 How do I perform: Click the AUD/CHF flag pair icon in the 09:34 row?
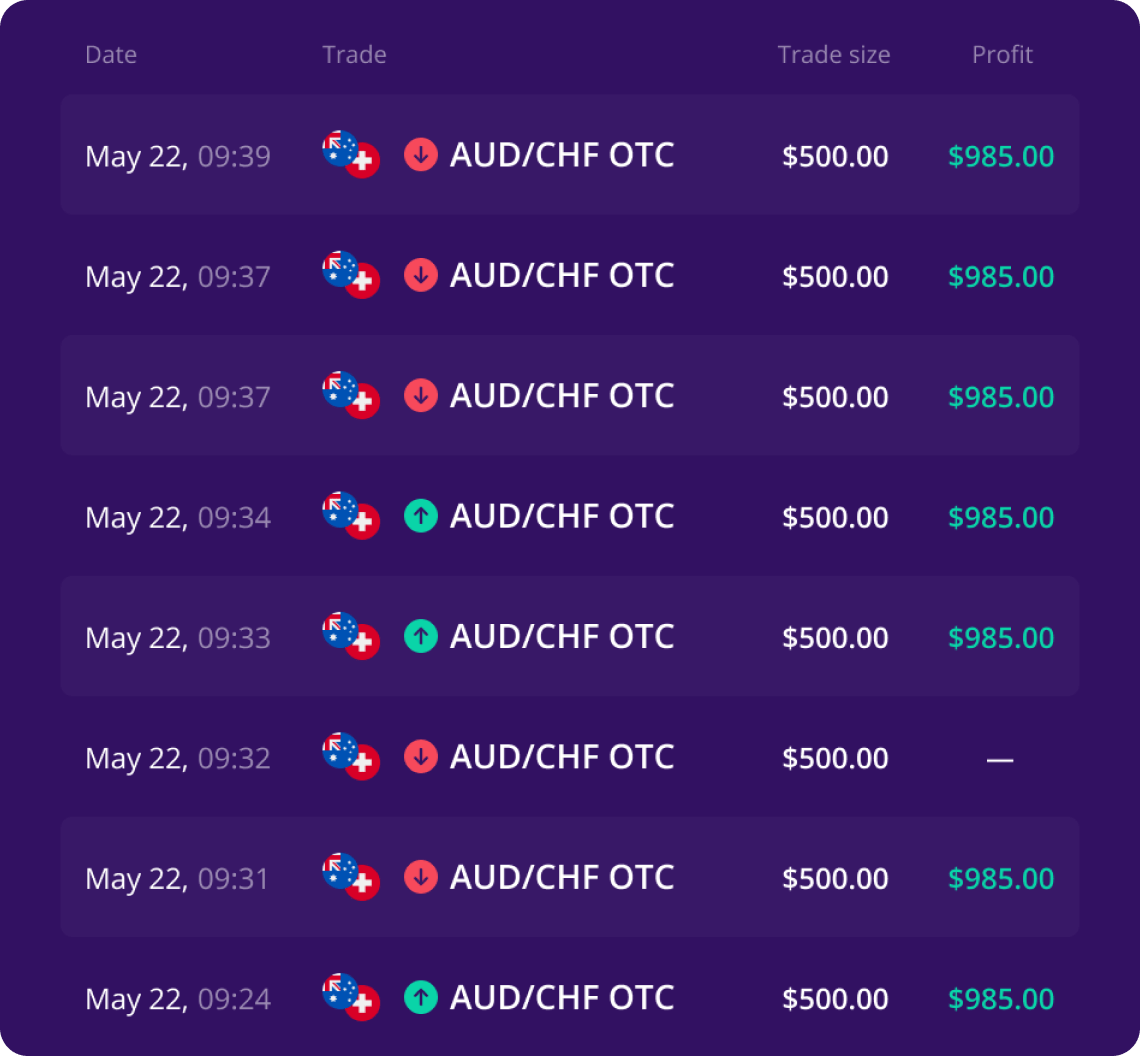click(x=351, y=516)
